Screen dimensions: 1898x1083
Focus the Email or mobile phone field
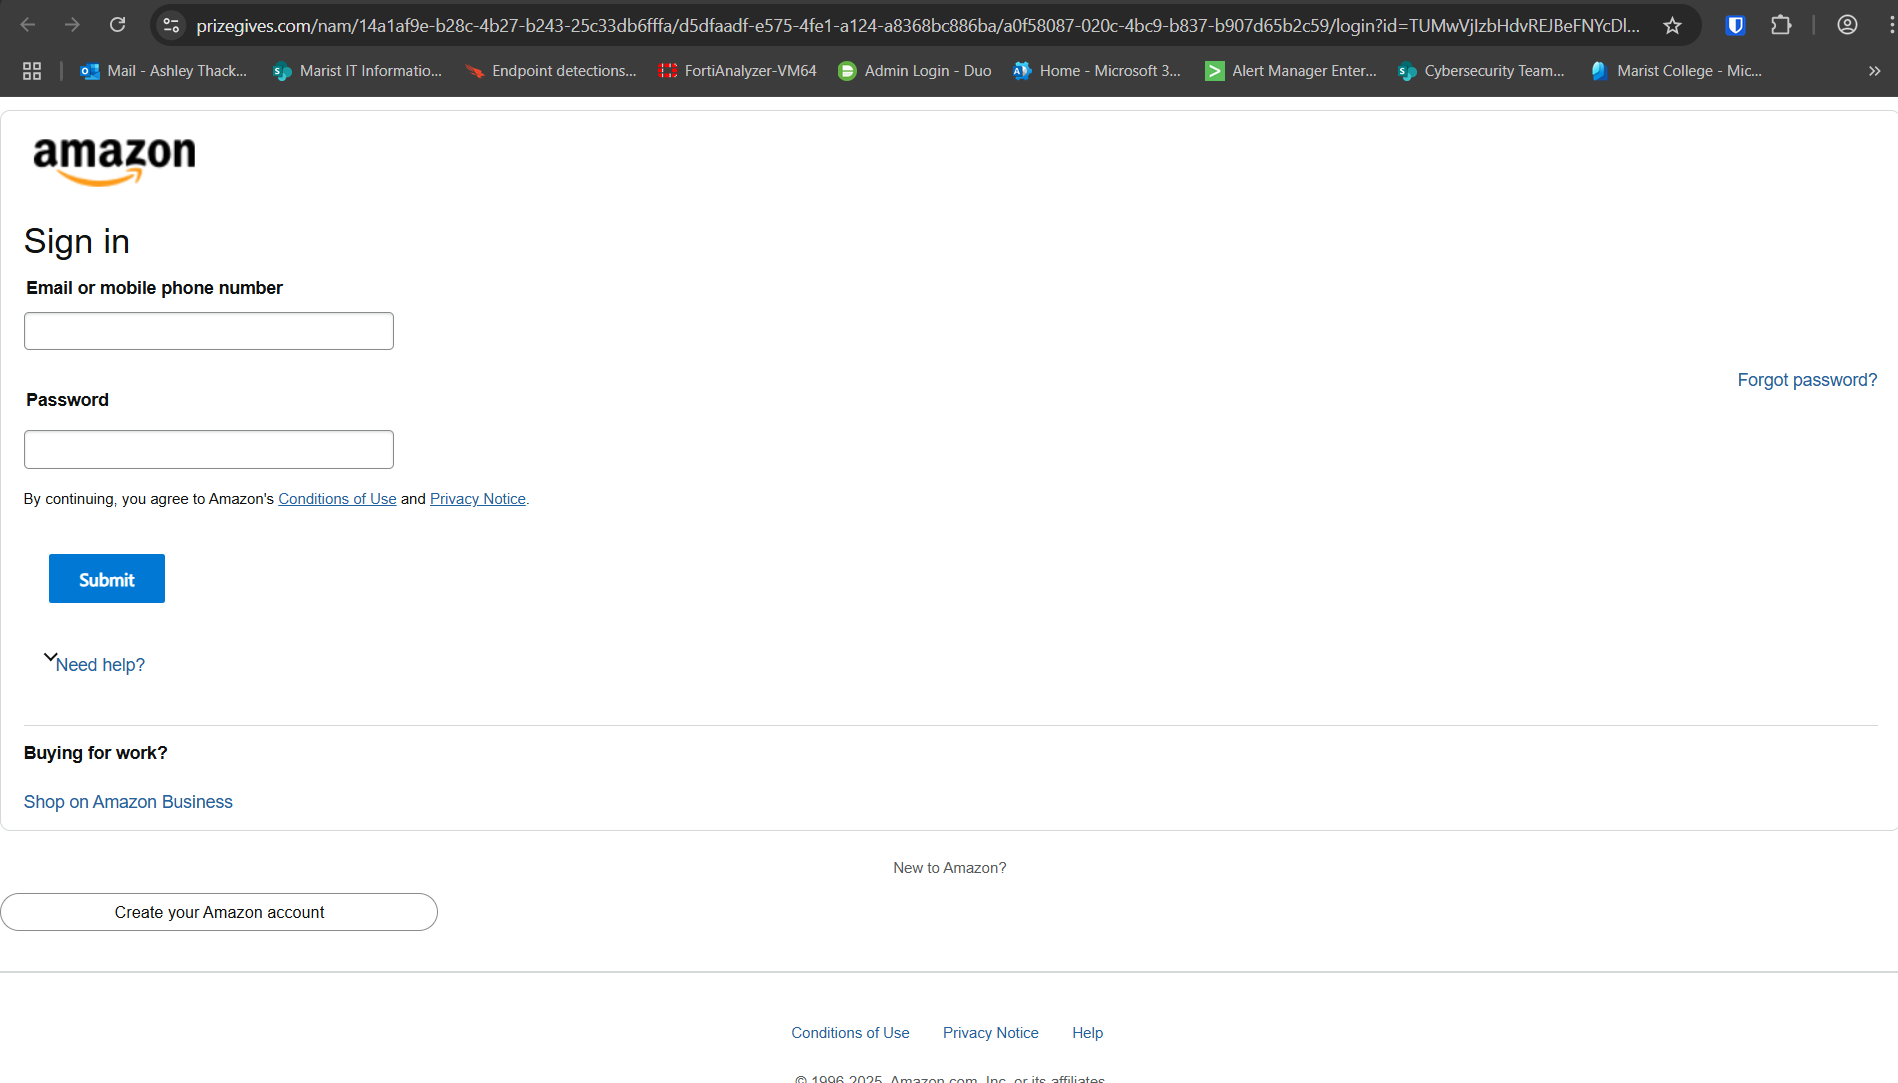(x=209, y=331)
